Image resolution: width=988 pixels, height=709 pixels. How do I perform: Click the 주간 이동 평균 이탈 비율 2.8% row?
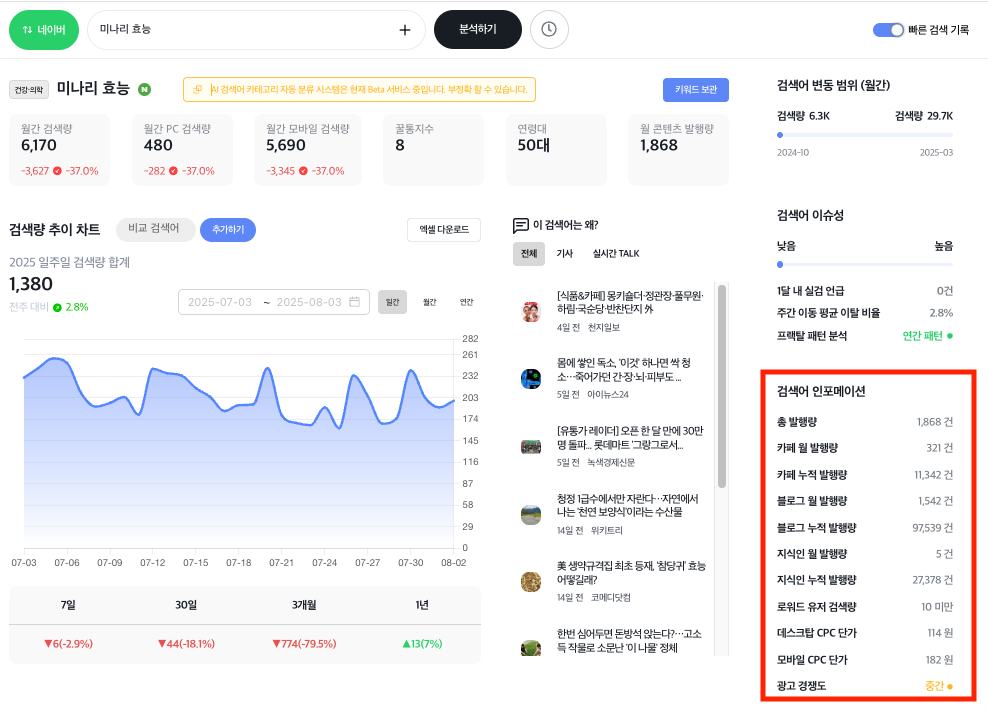(x=864, y=313)
